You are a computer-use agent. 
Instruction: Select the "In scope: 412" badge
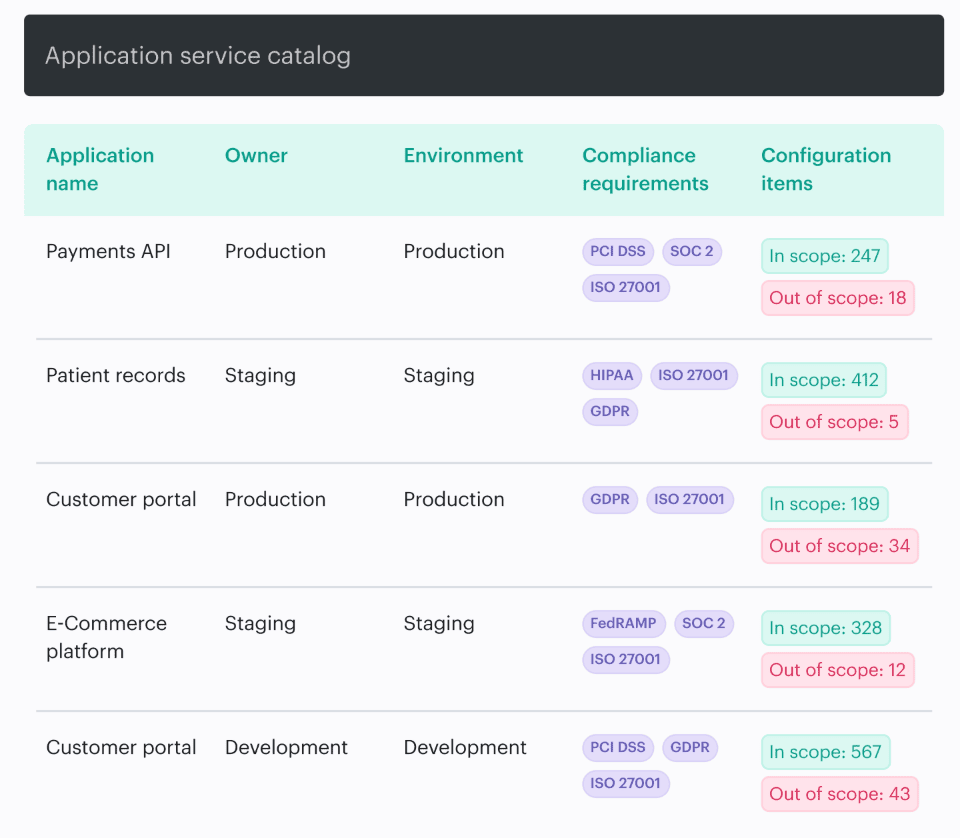(x=823, y=380)
